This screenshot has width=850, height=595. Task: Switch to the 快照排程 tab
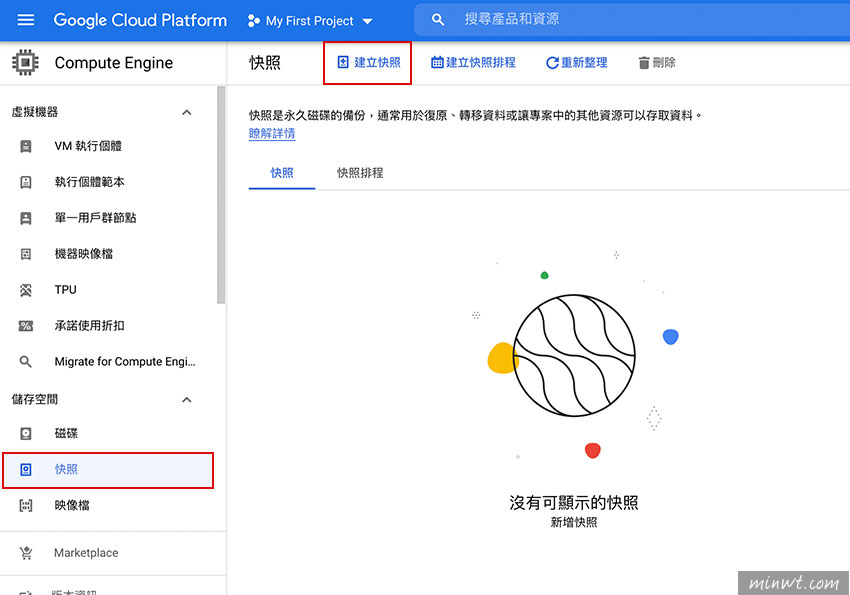point(360,173)
